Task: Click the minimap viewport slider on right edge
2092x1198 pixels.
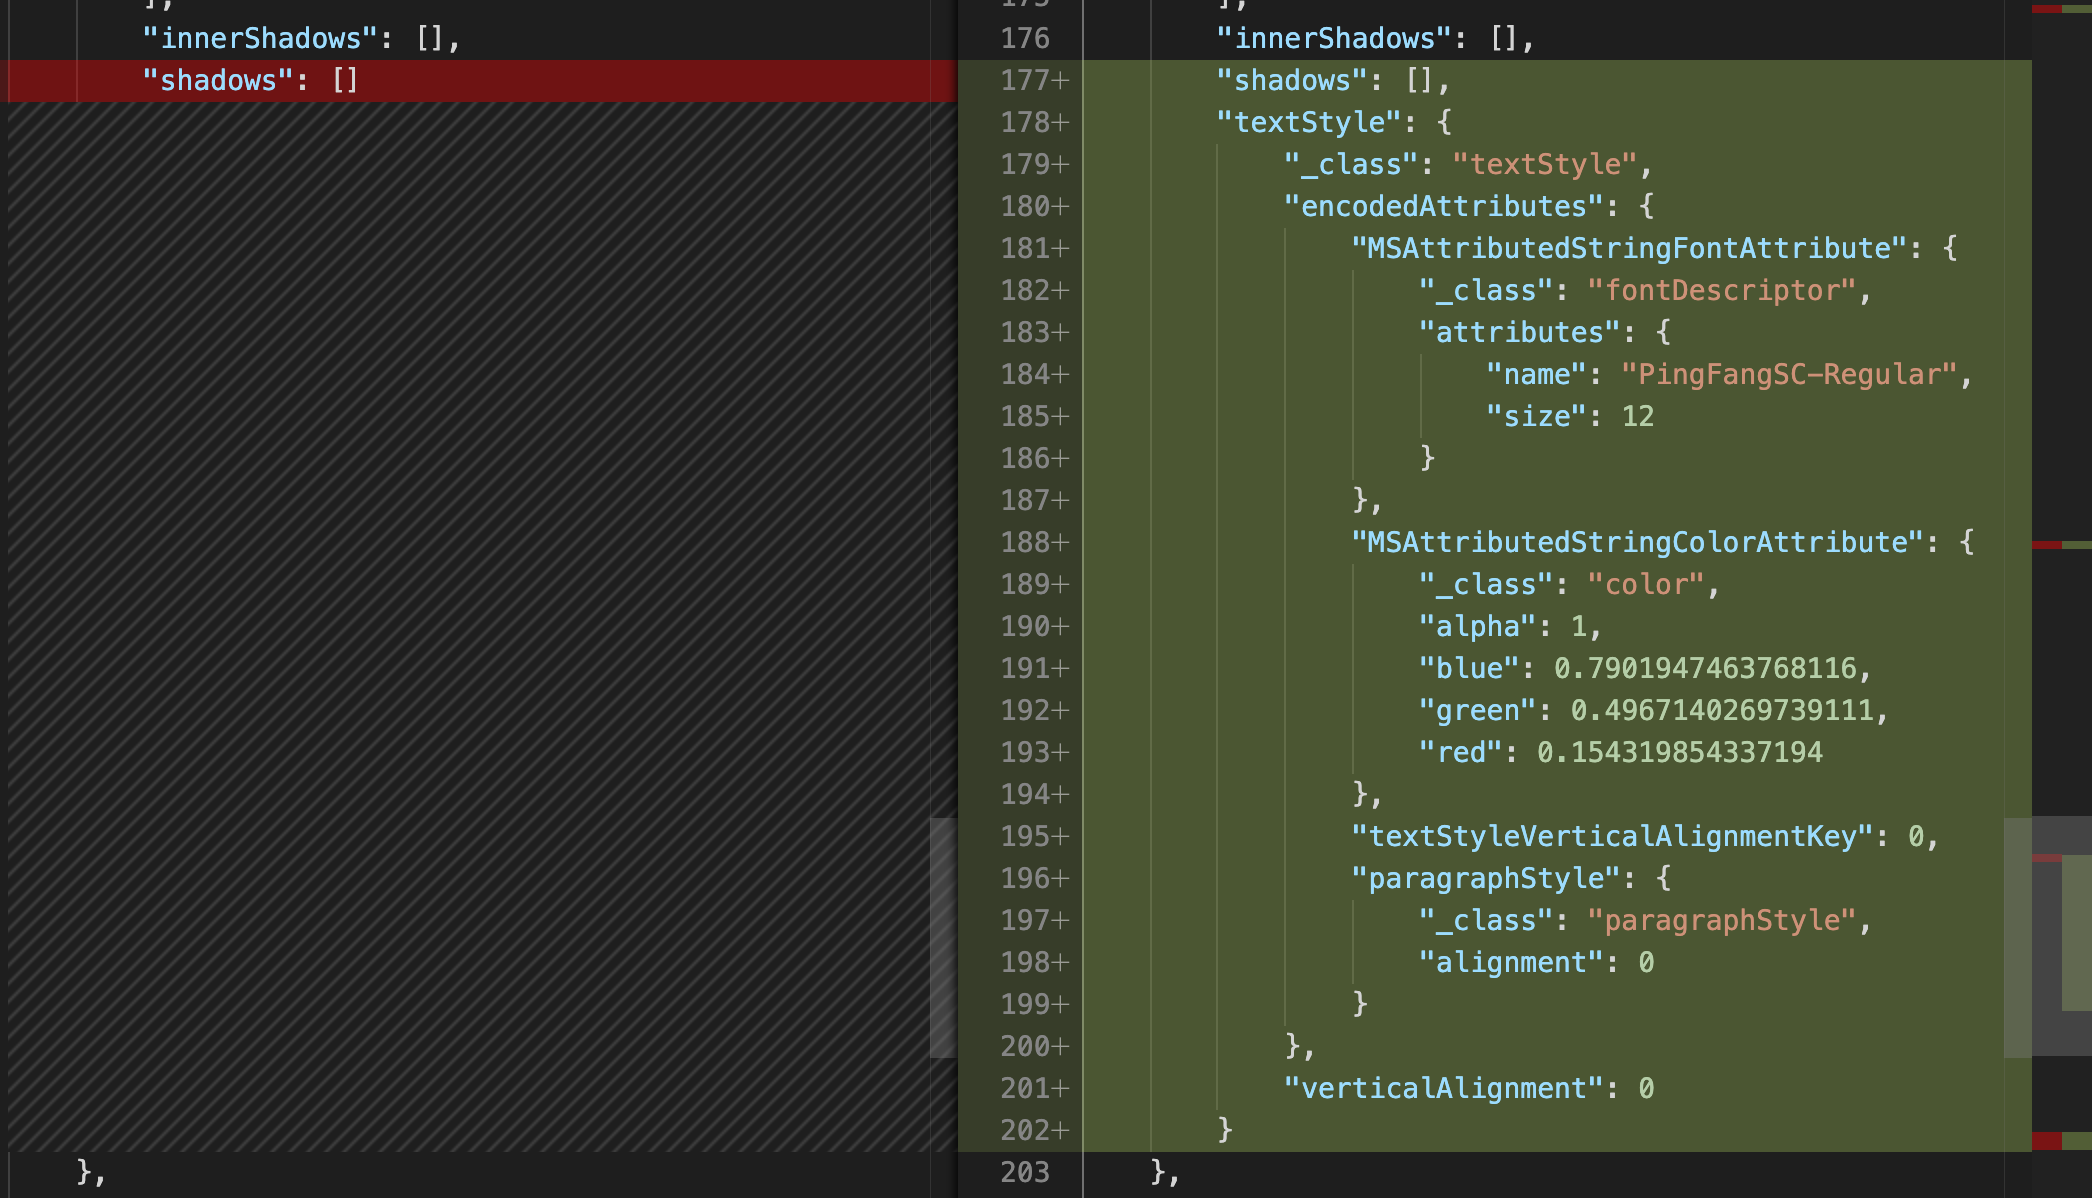Action: [x=2047, y=936]
